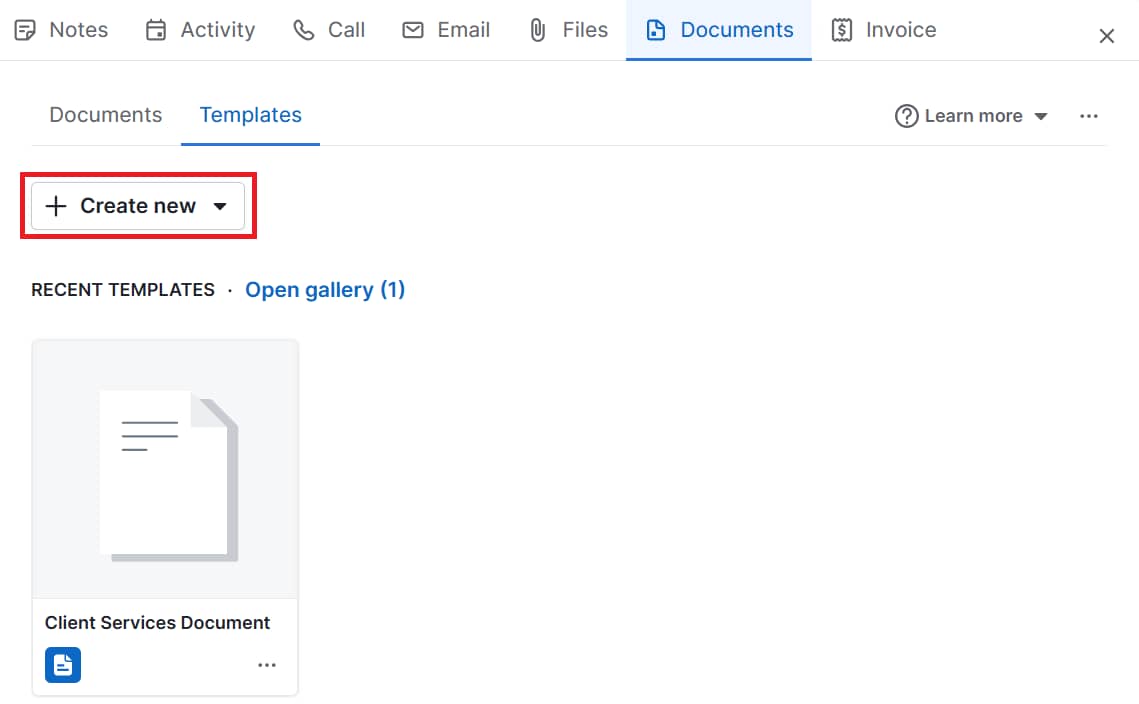Click the Google Docs icon on the template card
This screenshot has width=1139, height=704.
click(x=62, y=664)
